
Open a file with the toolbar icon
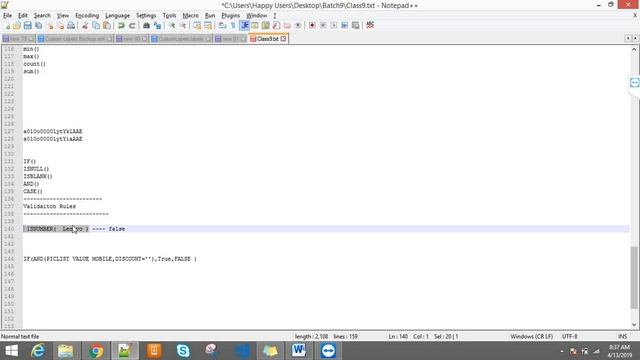click(x=17, y=25)
